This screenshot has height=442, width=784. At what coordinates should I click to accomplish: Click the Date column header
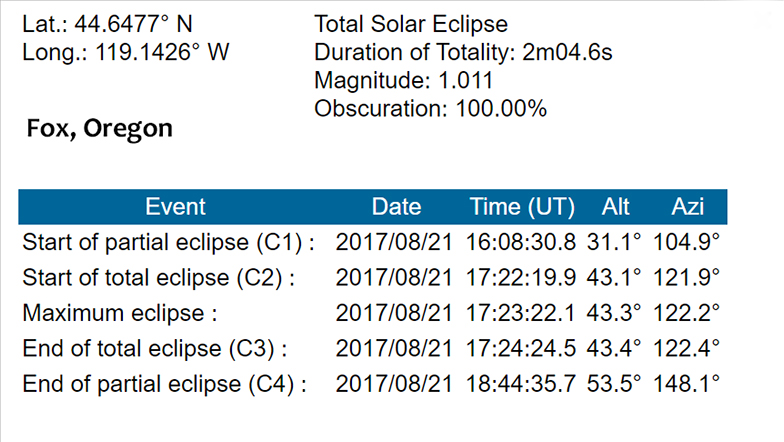(x=396, y=207)
